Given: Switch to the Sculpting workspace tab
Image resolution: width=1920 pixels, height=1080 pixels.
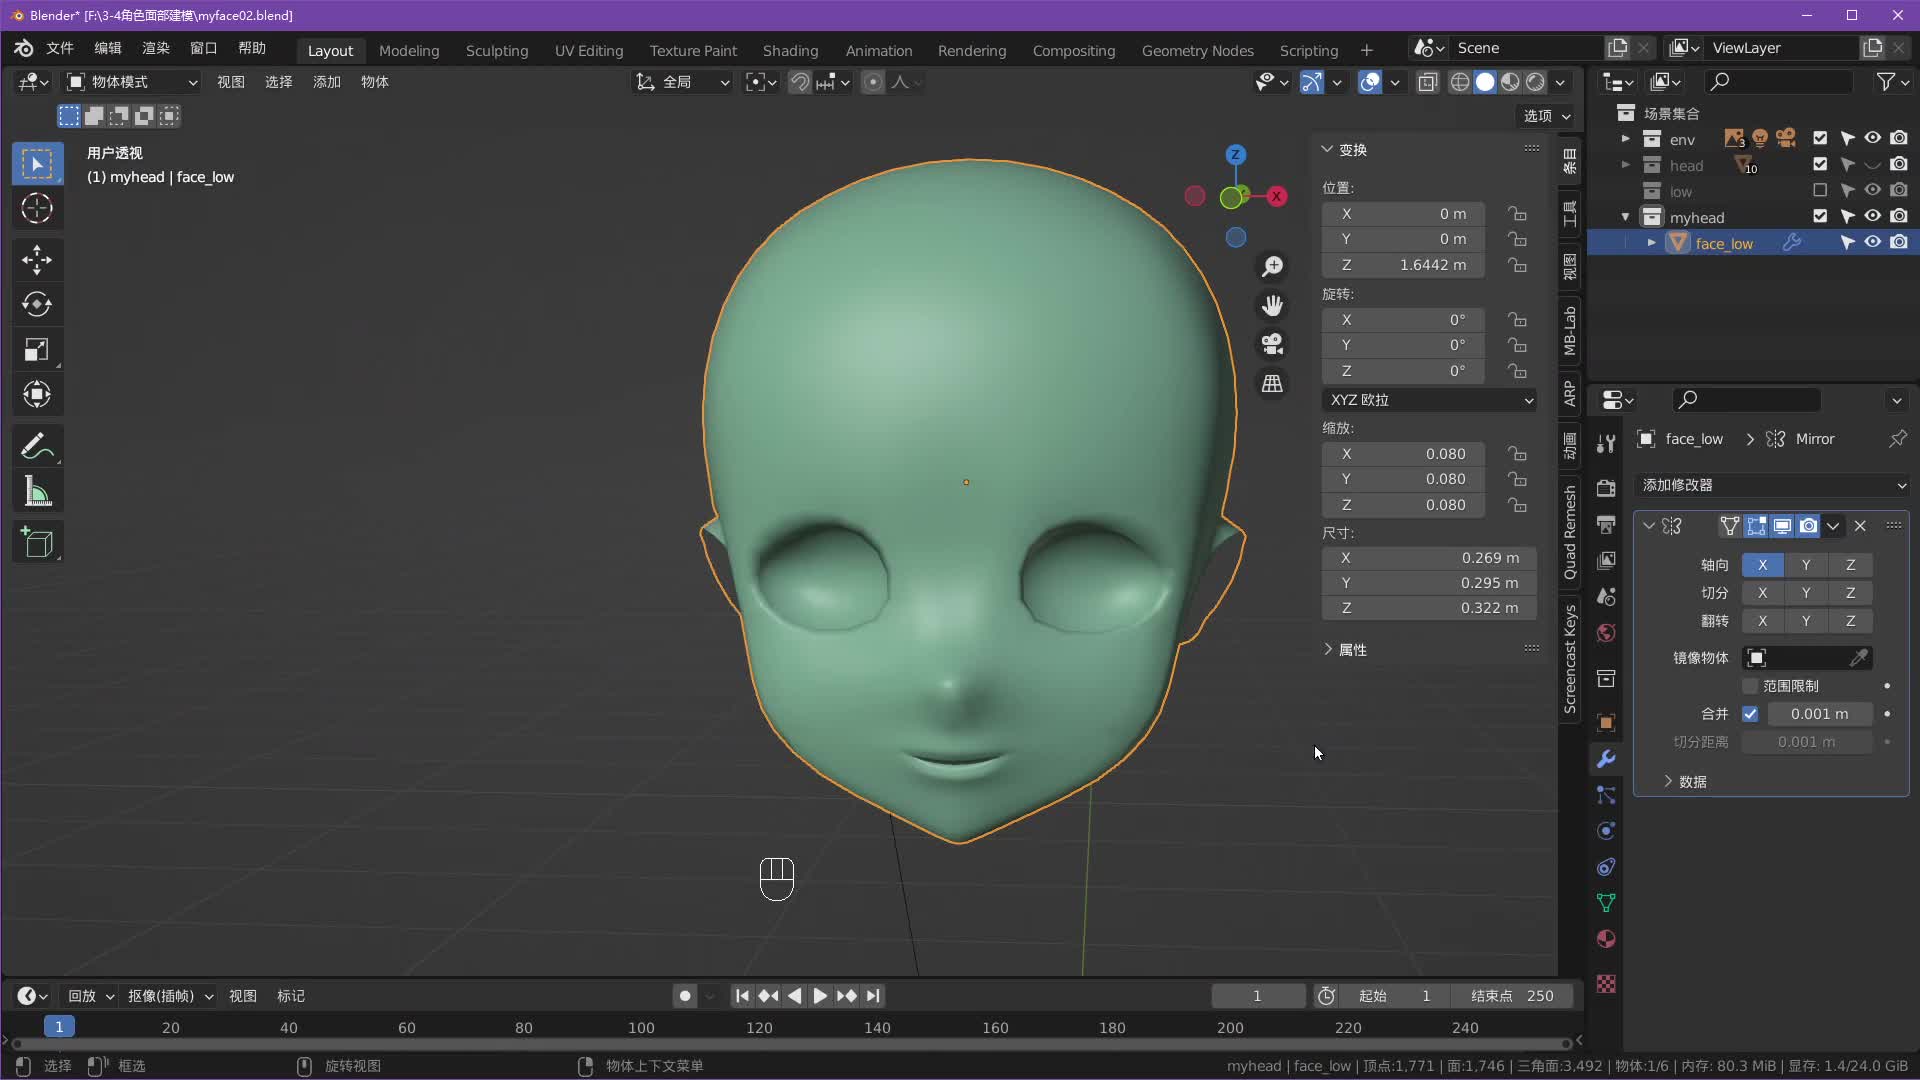Looking at the screenshot, I should pyautogui.click(x=496, y=50).
